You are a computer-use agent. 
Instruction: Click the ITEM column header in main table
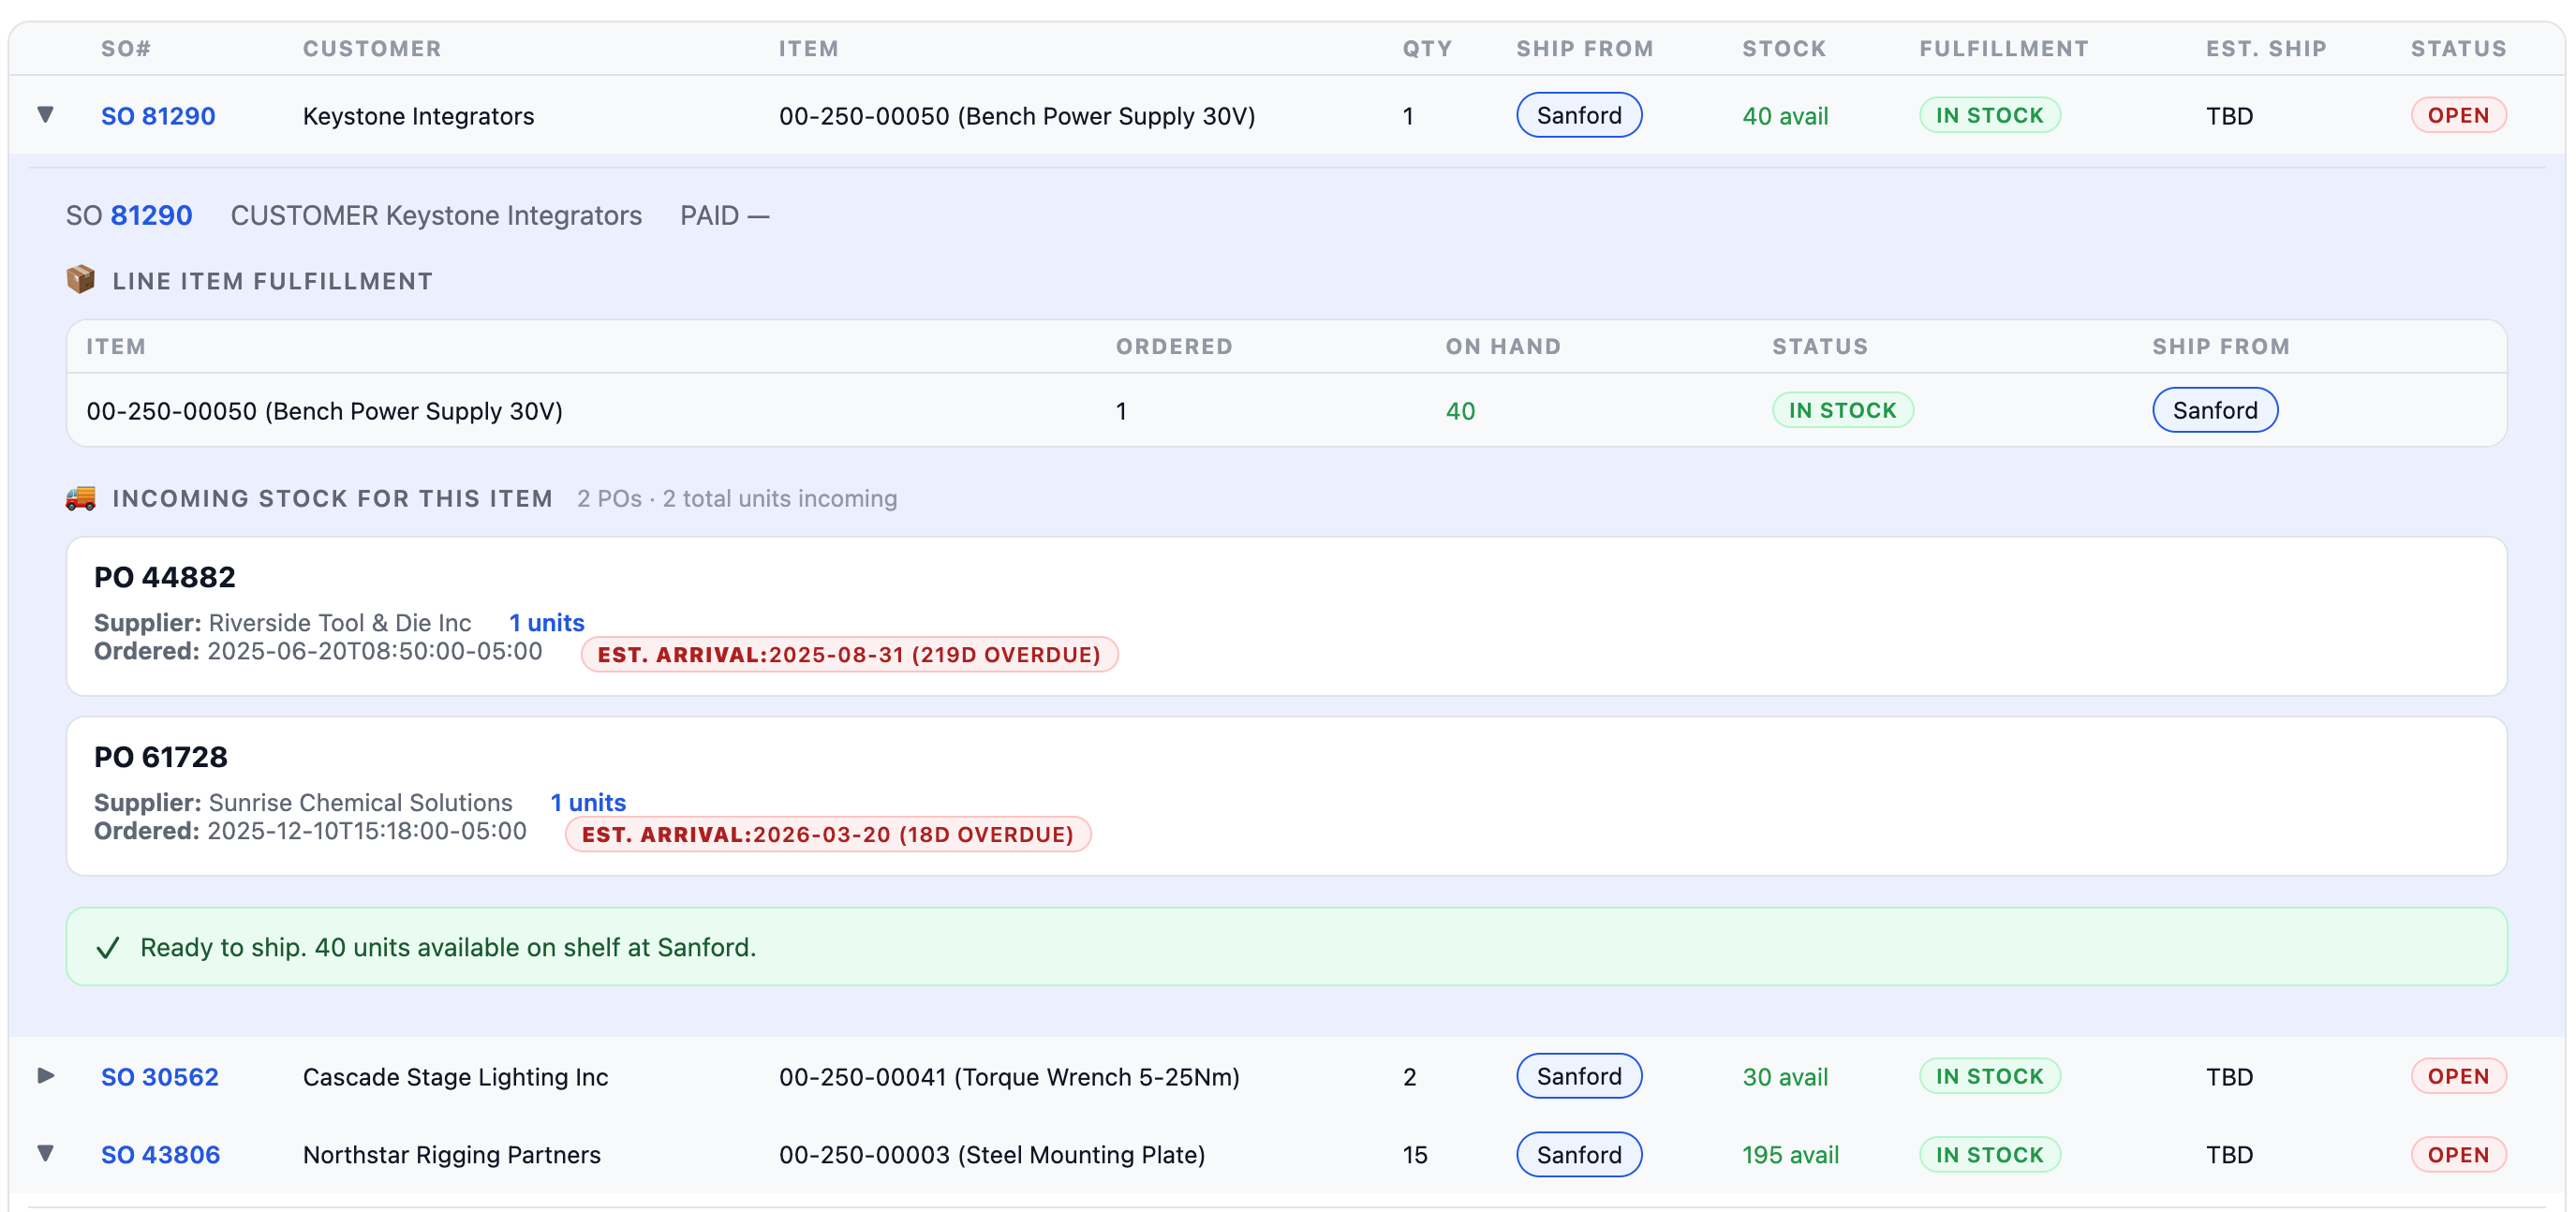809,49
